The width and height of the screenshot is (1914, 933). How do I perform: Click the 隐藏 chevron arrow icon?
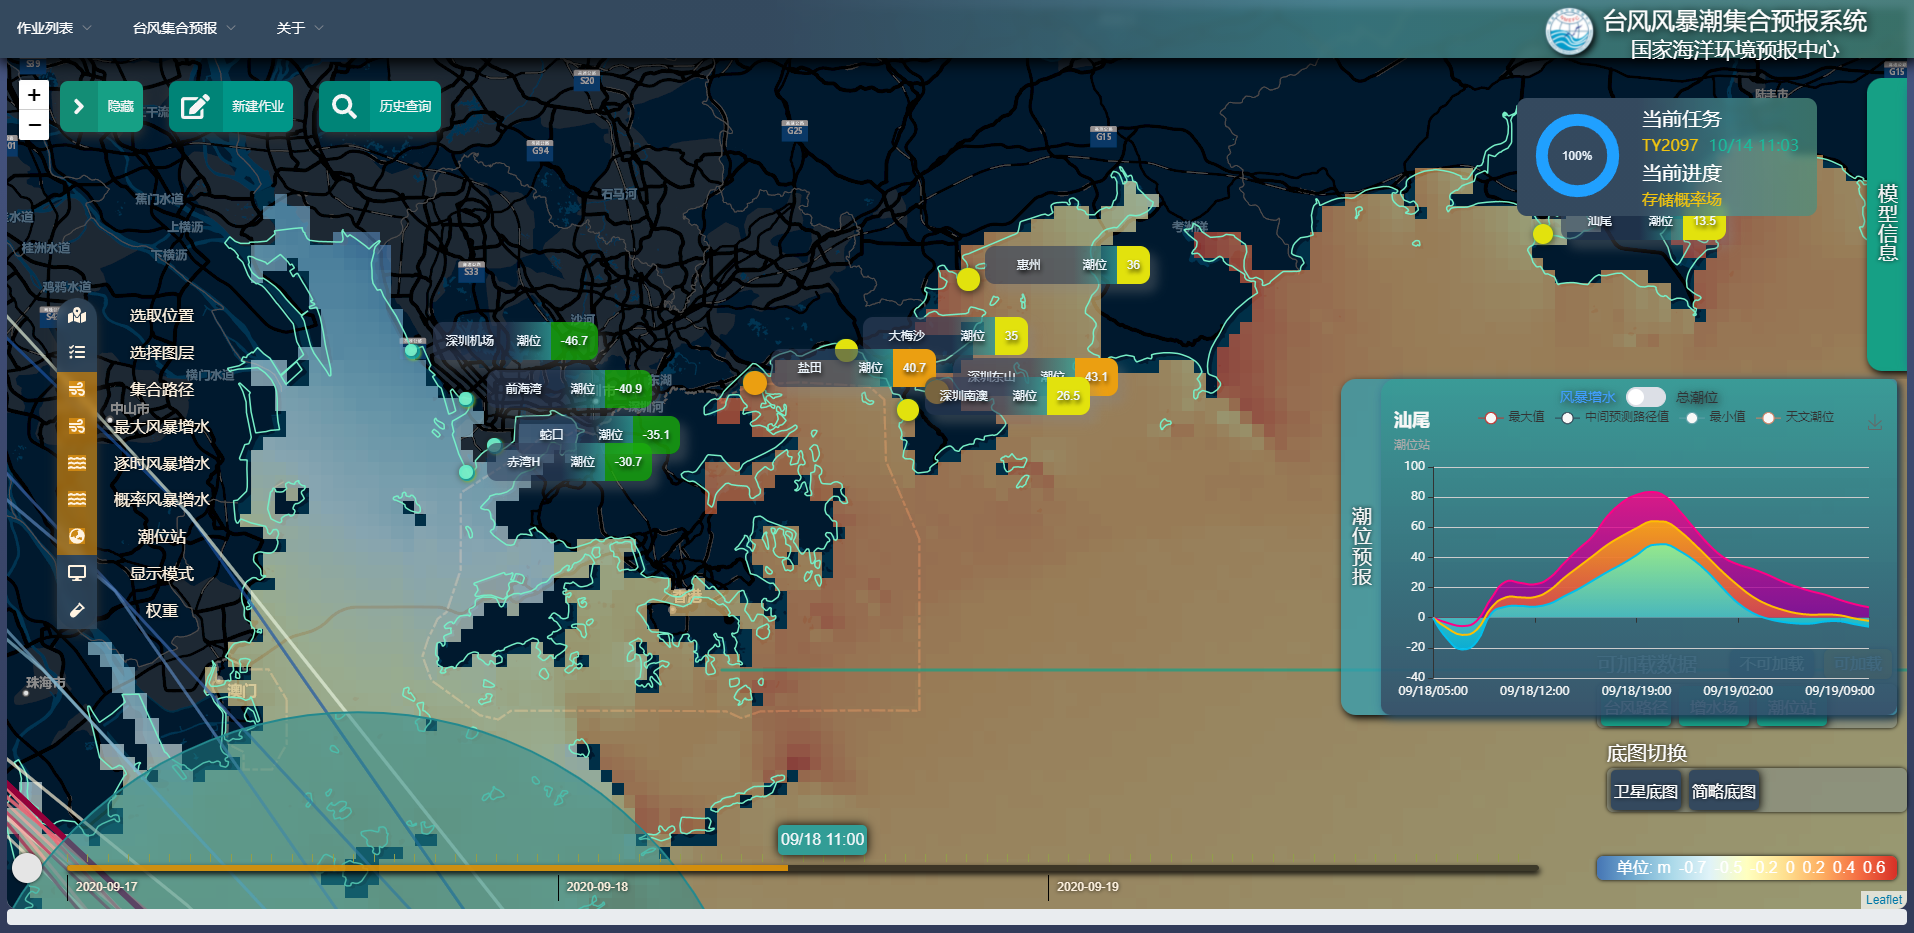tap(80, 106)
